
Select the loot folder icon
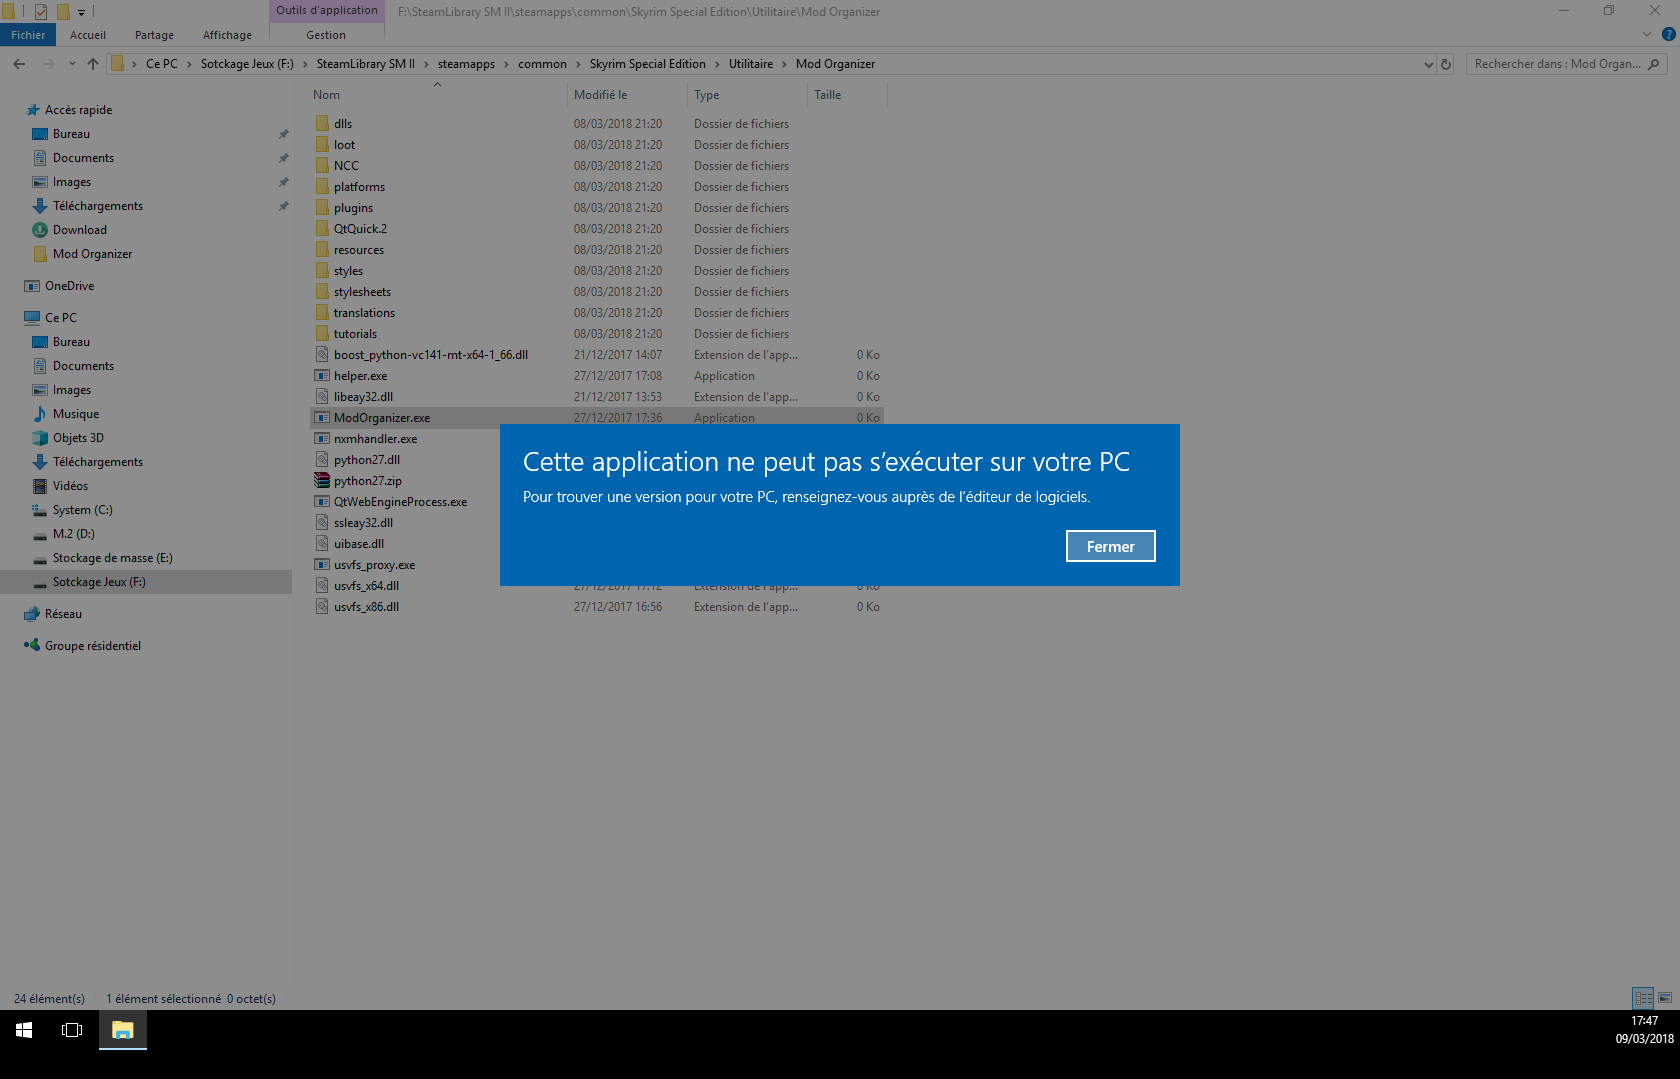(x=322, y=145)
